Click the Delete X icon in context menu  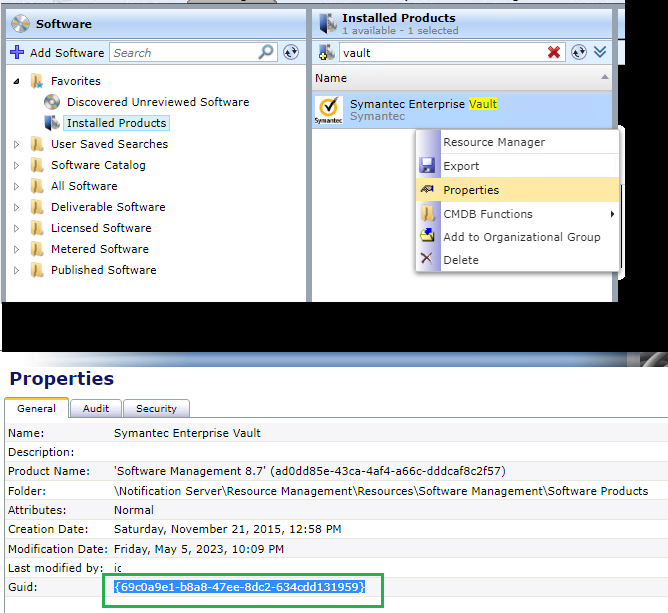point(426,259)
